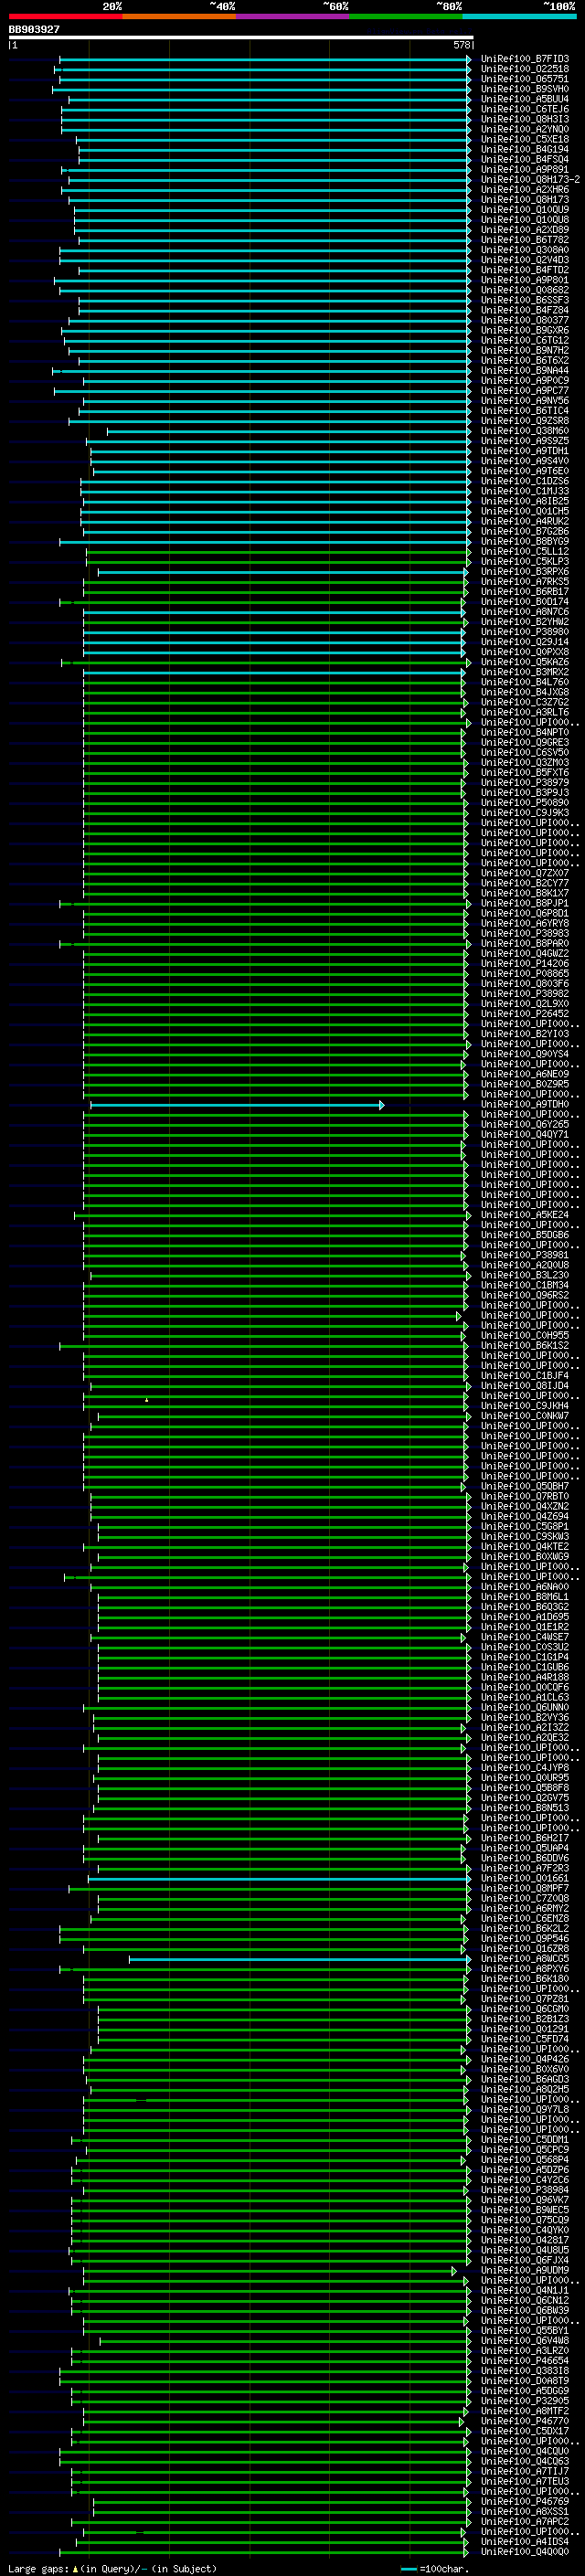Select the UniRef100_Q08682 label
The image size is (585, 2576).
525,290
